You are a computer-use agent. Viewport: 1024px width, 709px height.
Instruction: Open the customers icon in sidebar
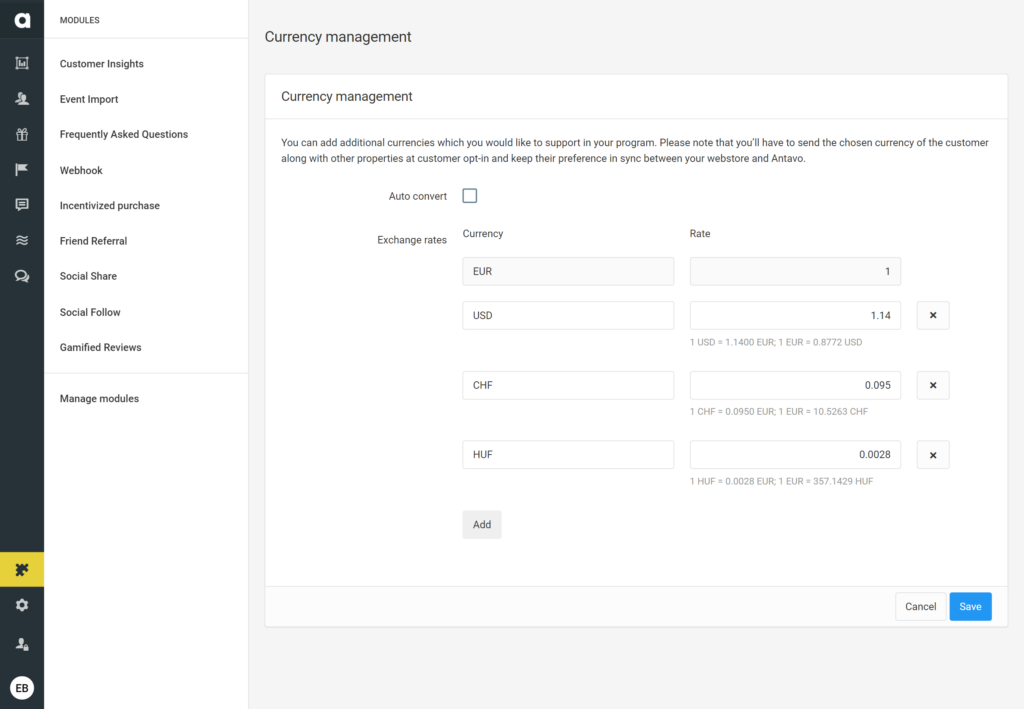22,99
